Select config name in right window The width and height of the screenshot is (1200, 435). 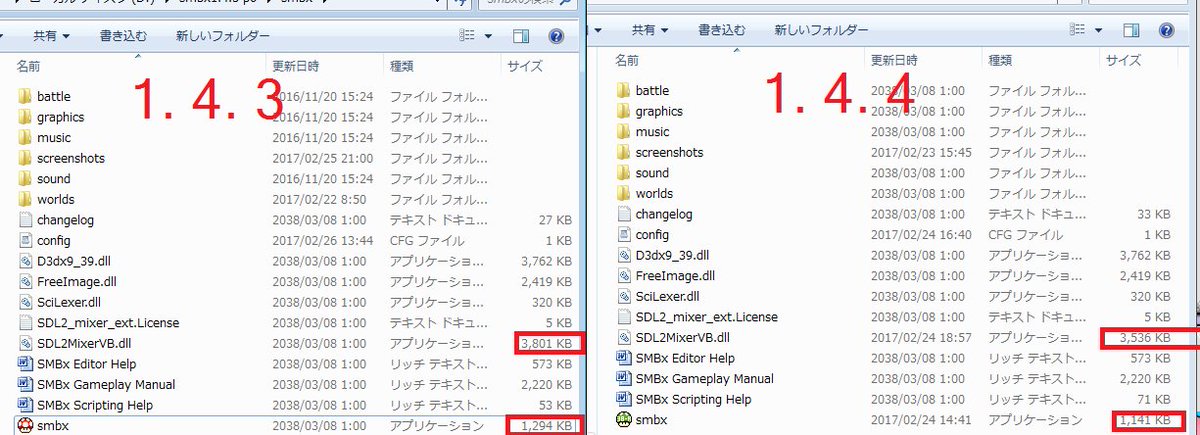[x=652, y=235]
